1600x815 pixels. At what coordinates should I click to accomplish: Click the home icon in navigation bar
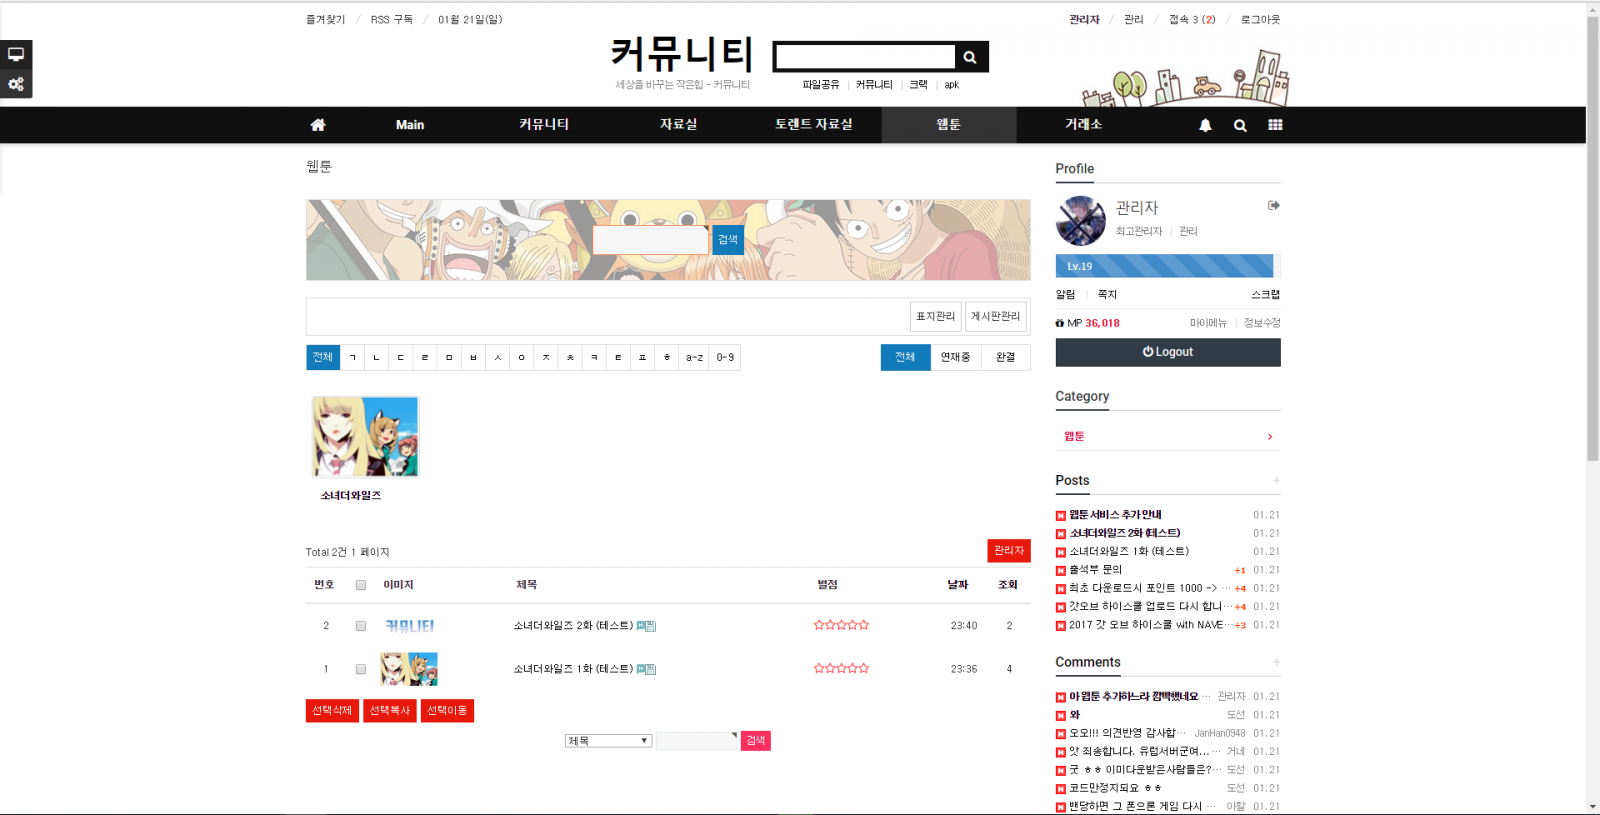(x=318, y=125)
